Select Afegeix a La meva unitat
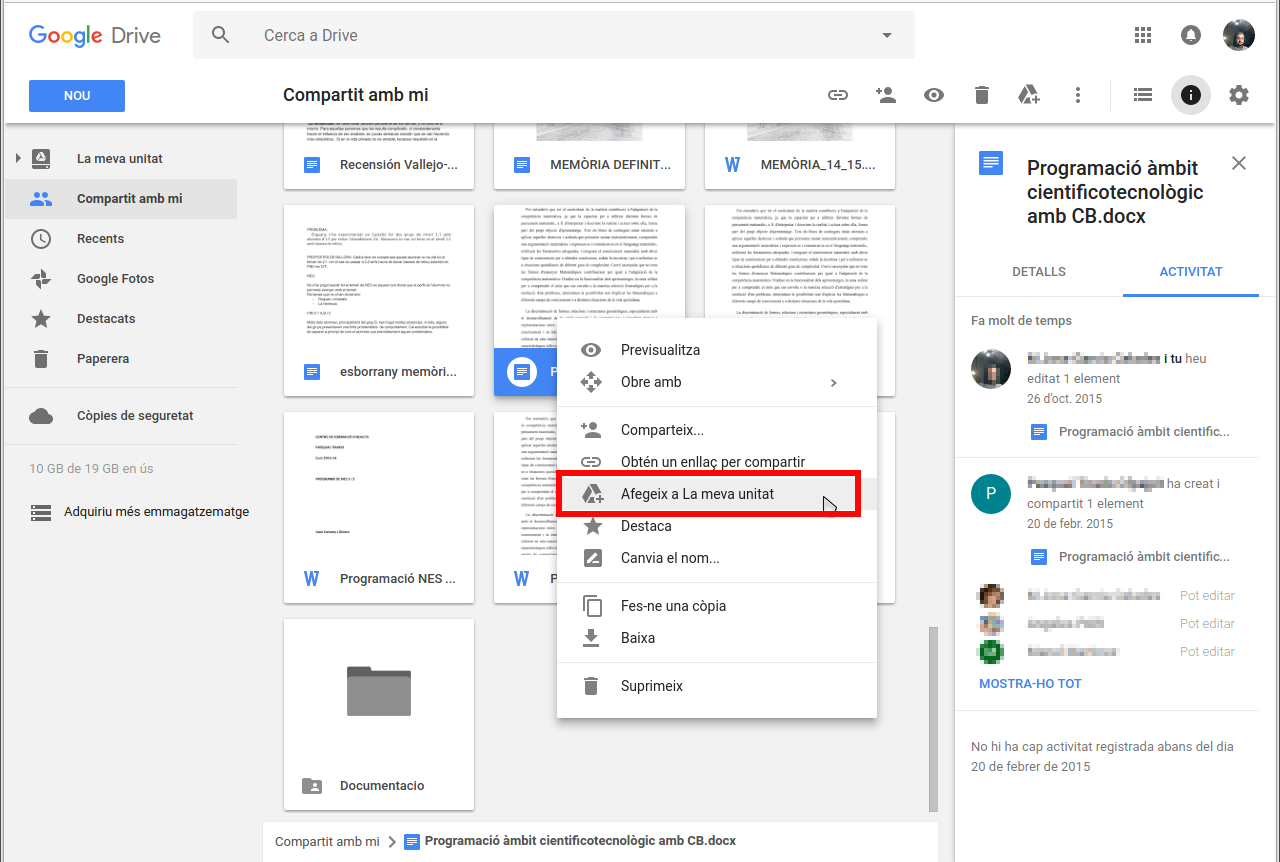 pos(697,494)
